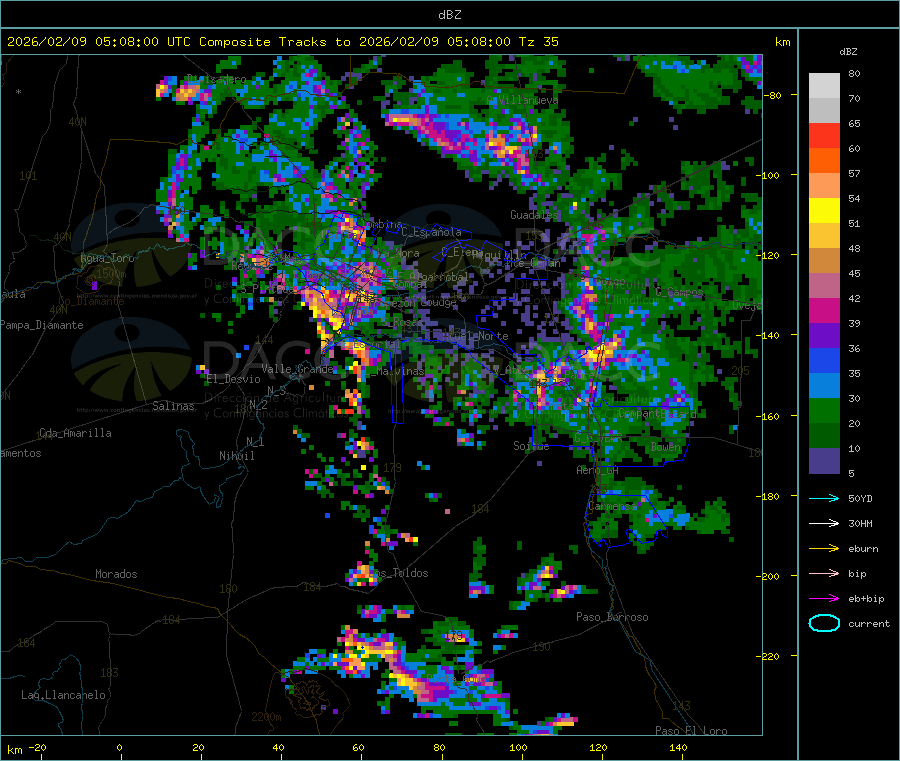Click the 'Paso_El_Loro' map label
The width and height of the screenshot is (900, 761).
pos(691,731)
